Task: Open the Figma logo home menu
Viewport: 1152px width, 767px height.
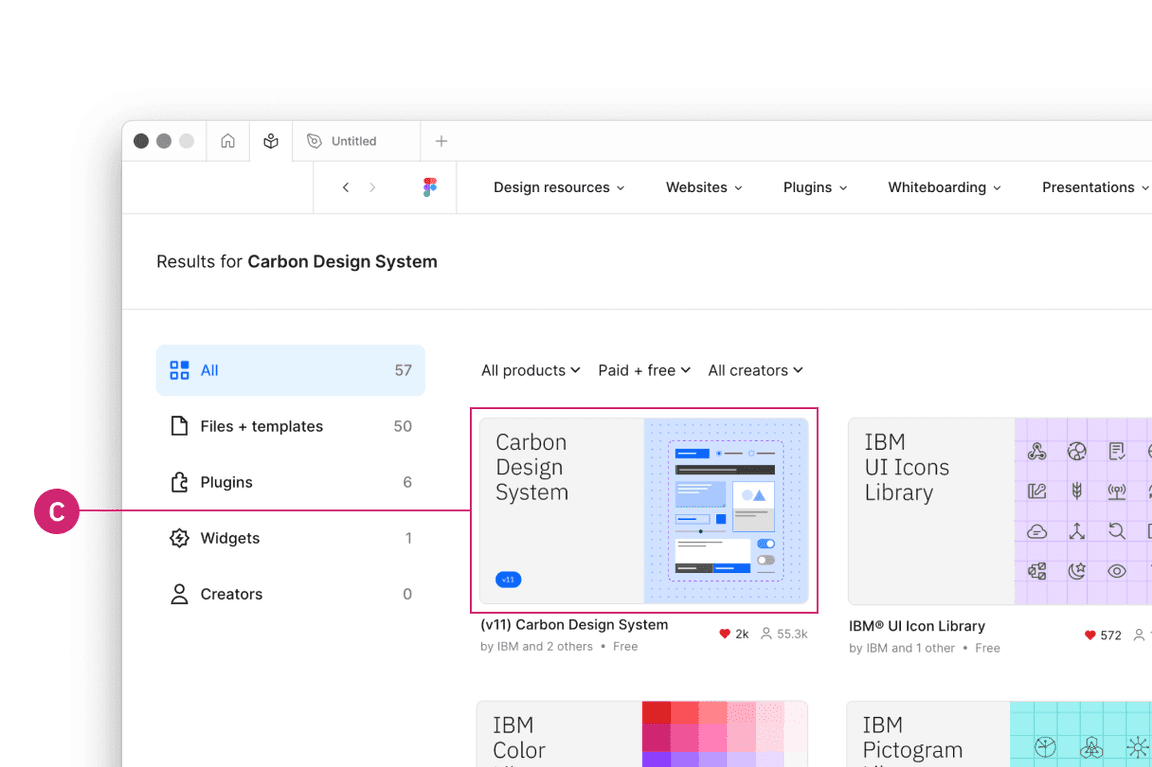Action: (430, 187)
